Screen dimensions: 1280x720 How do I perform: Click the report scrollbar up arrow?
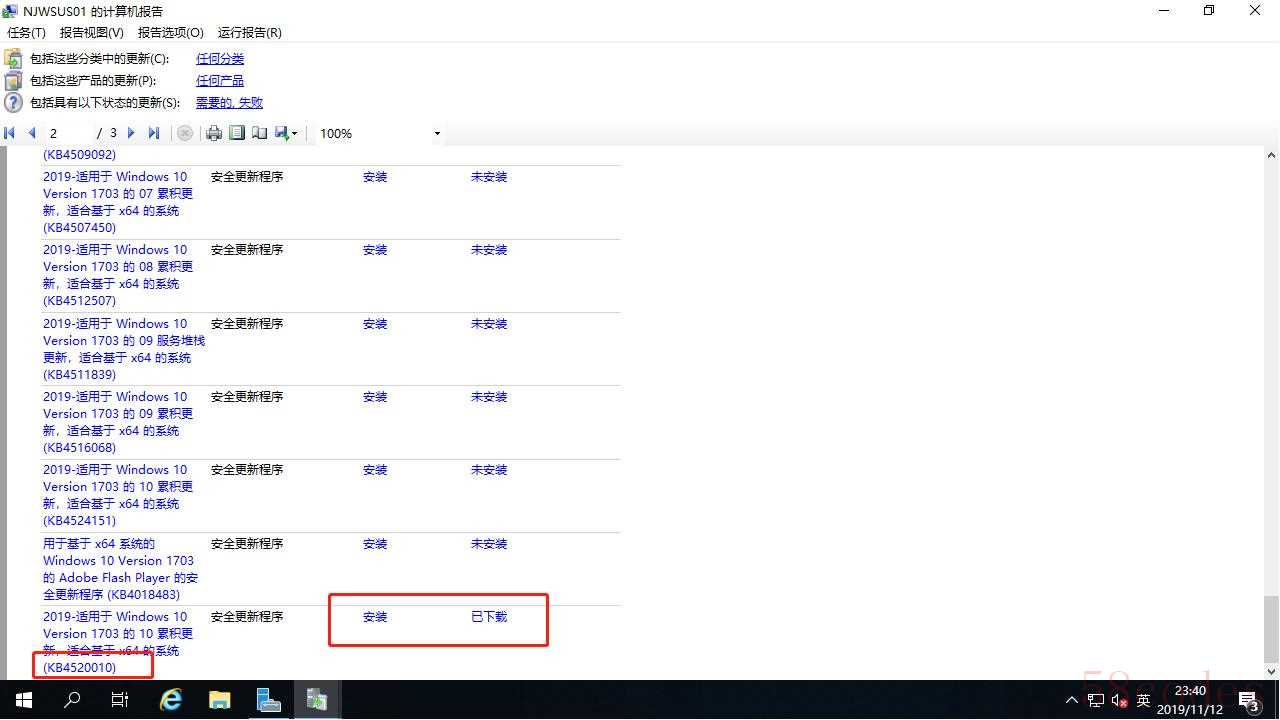(1271, 155)
